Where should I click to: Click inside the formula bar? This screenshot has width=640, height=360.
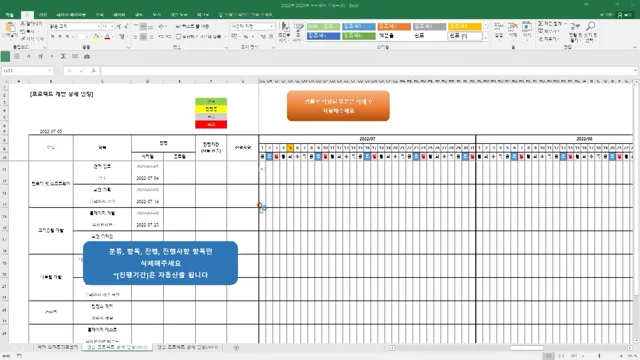[367, 71]
